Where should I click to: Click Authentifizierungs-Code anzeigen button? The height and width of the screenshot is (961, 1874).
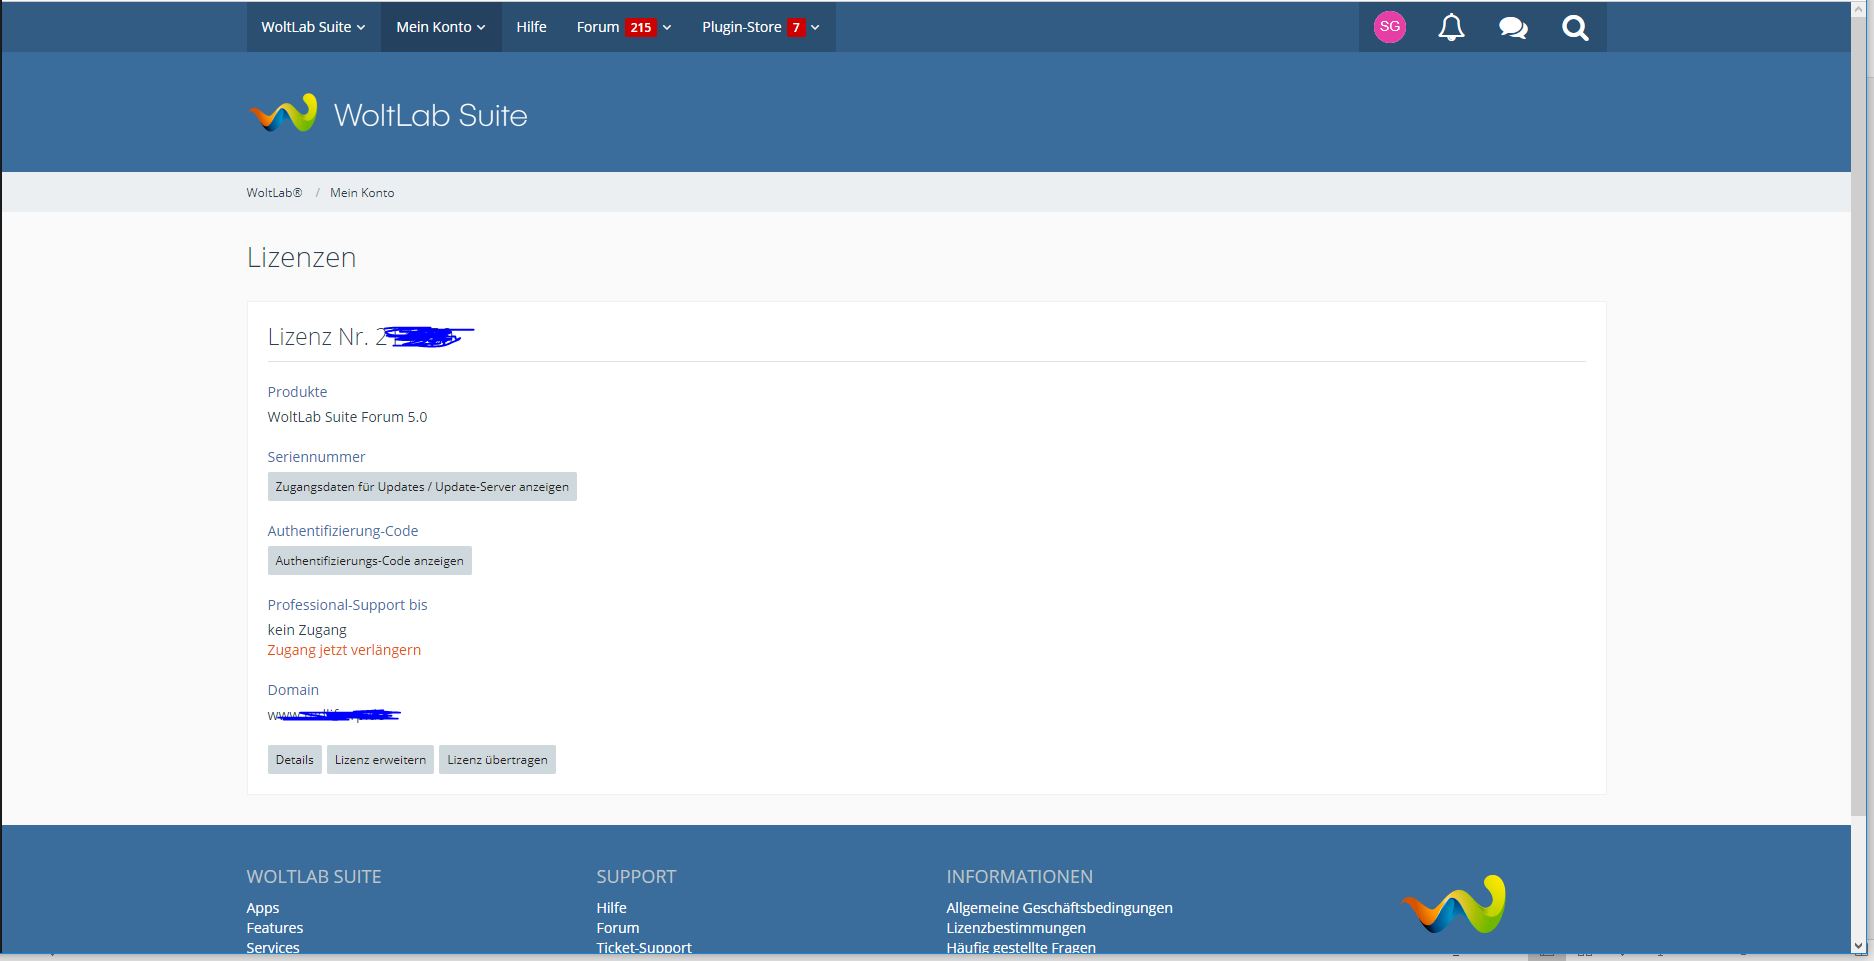tap(369, 561)
